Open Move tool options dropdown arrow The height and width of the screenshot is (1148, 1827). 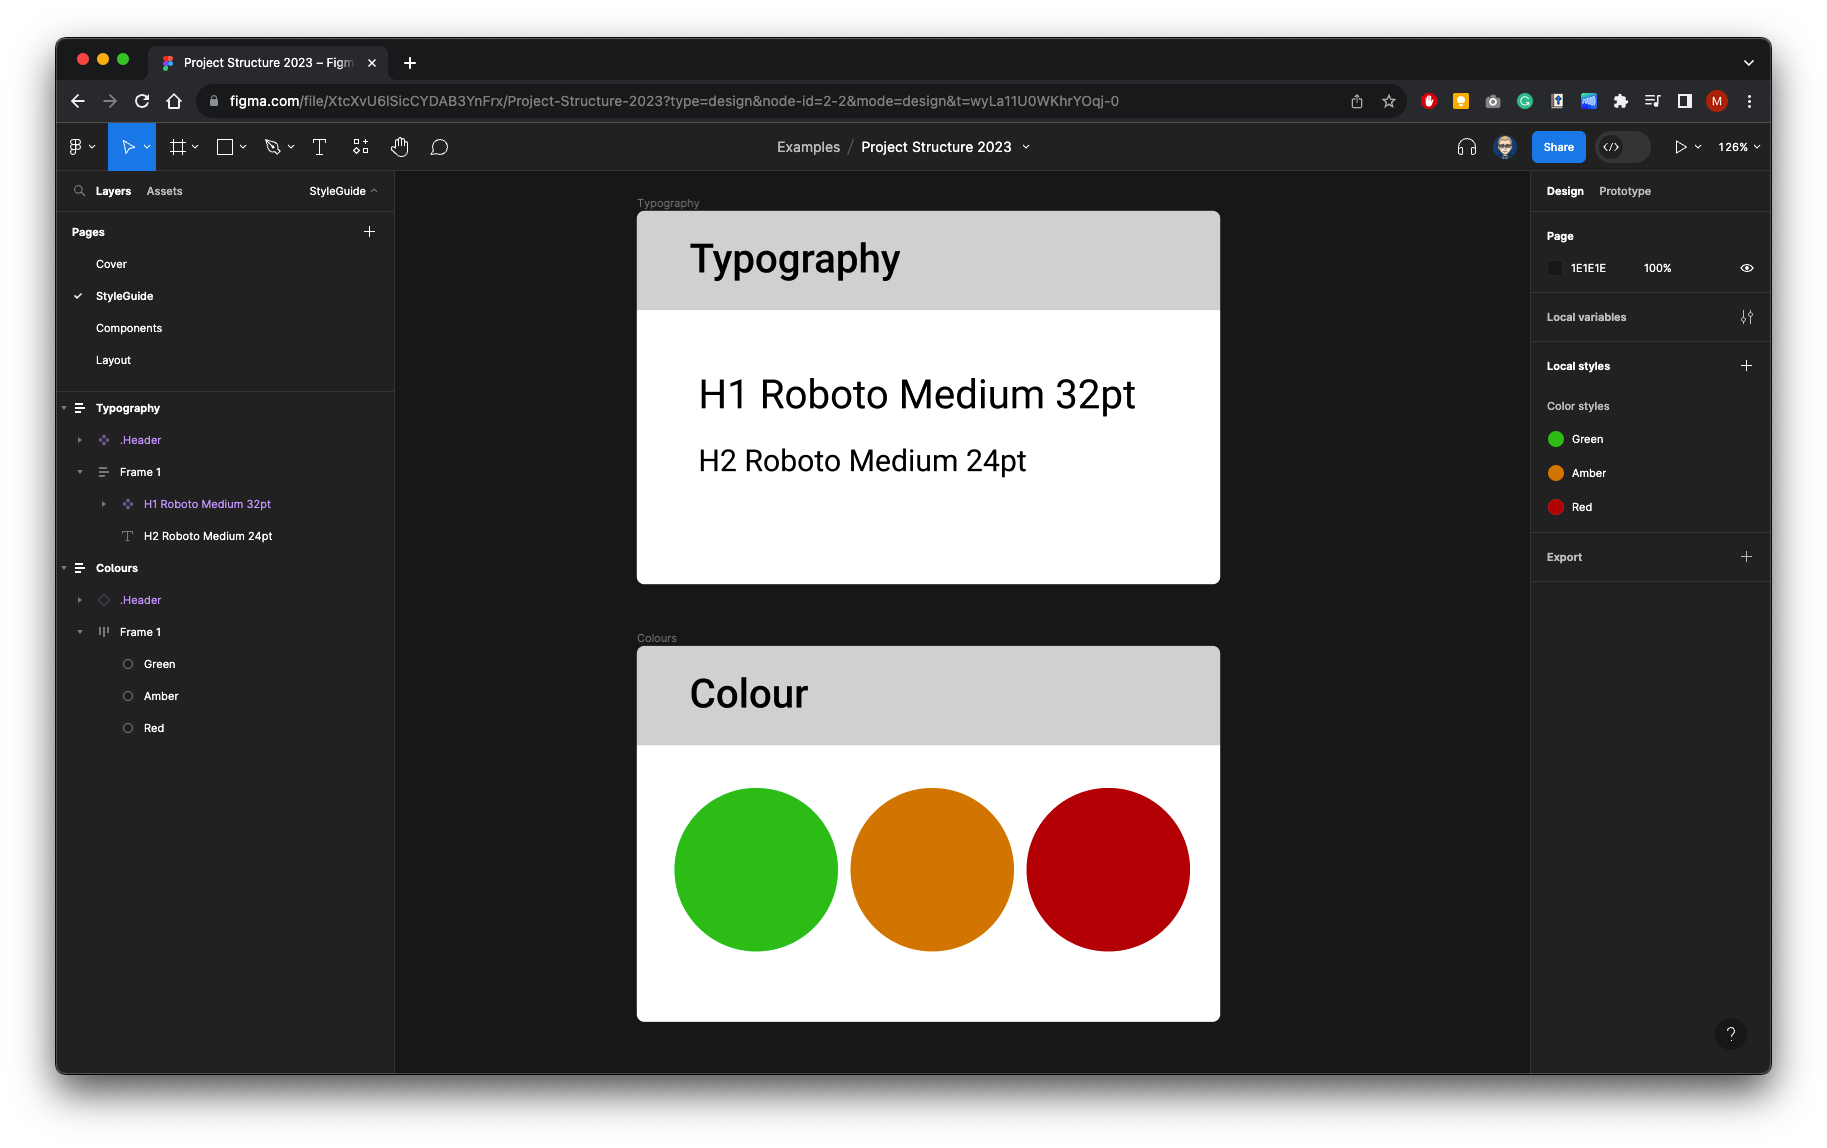(x=147, y=147)
